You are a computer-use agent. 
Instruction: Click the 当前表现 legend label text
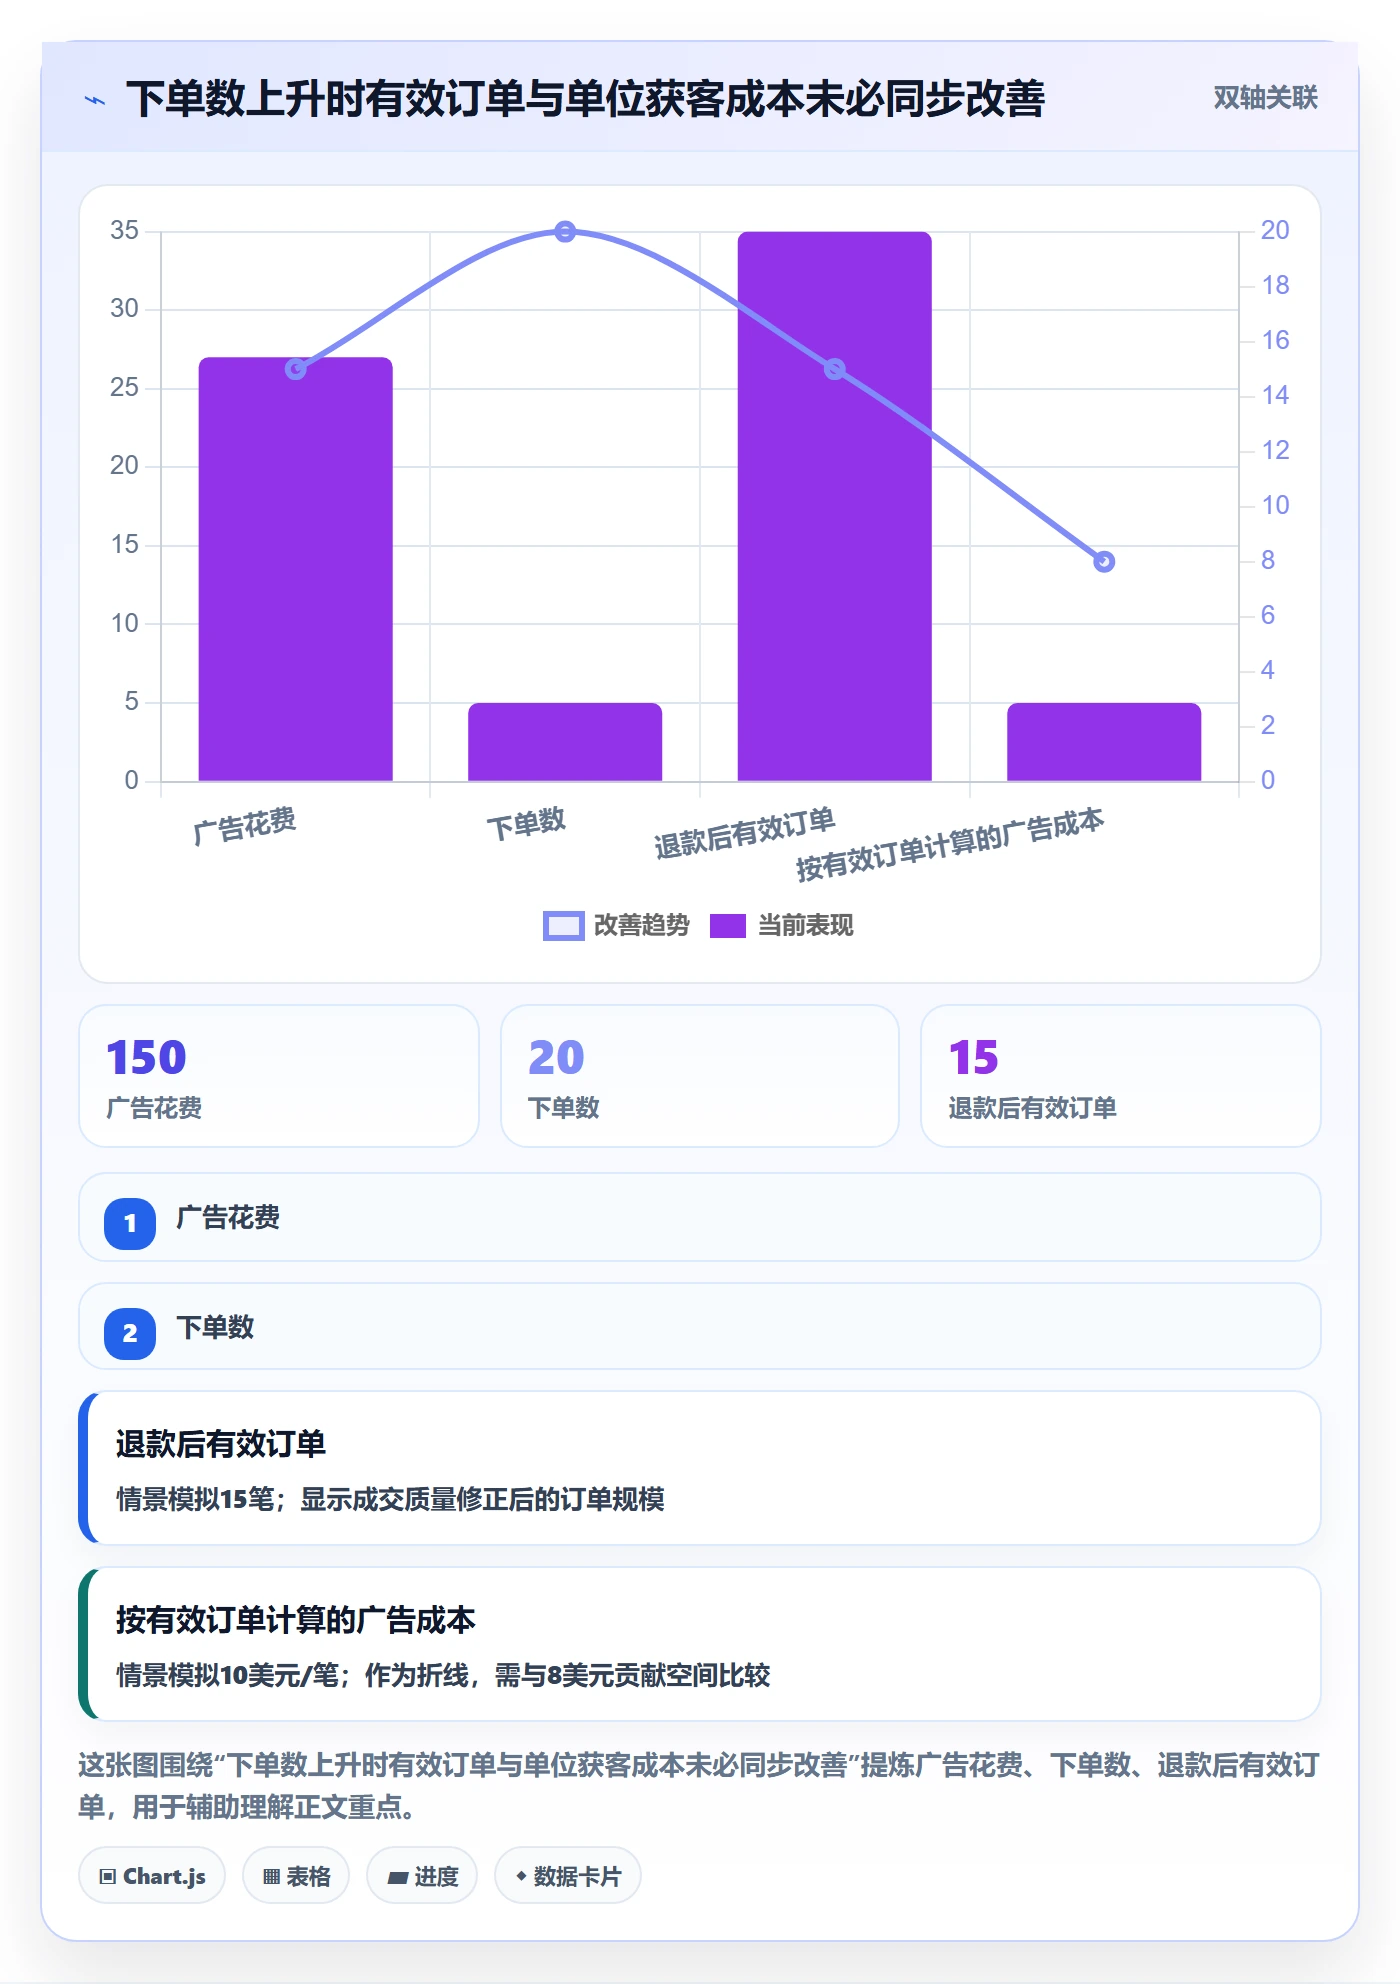pos(805,926)
